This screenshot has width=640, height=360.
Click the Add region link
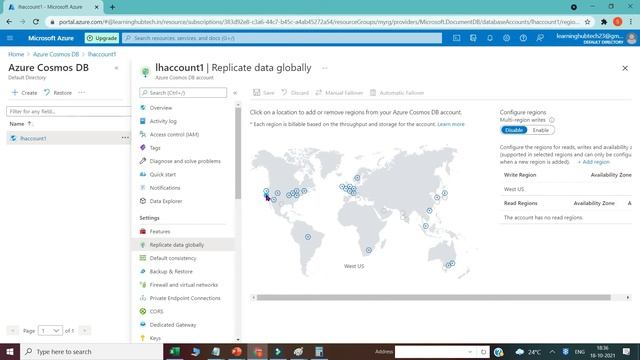click(x=593, y=162)
